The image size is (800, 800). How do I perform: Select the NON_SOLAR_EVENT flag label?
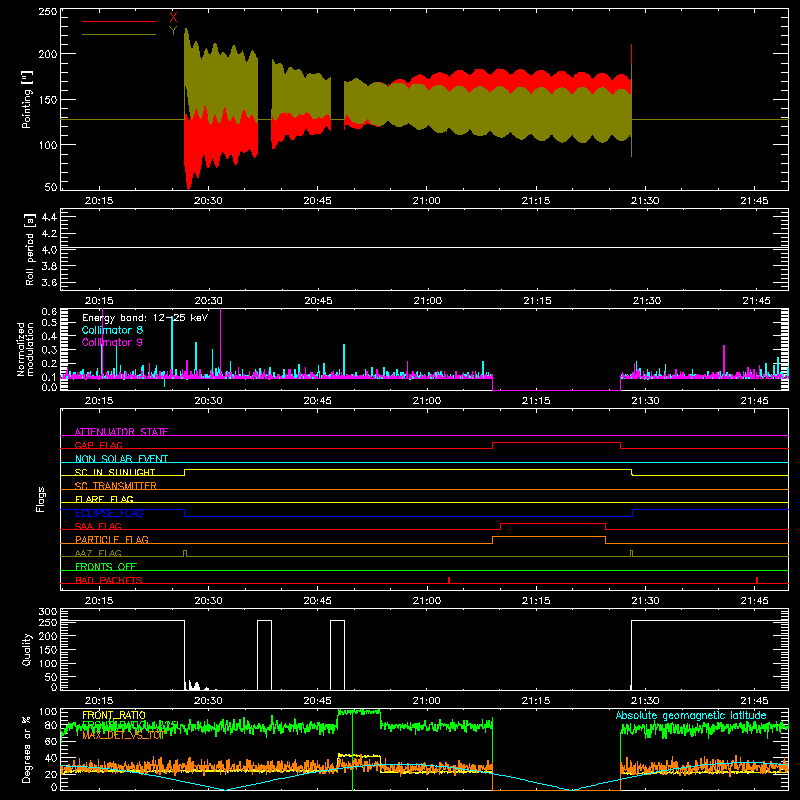tap(121, 459)
